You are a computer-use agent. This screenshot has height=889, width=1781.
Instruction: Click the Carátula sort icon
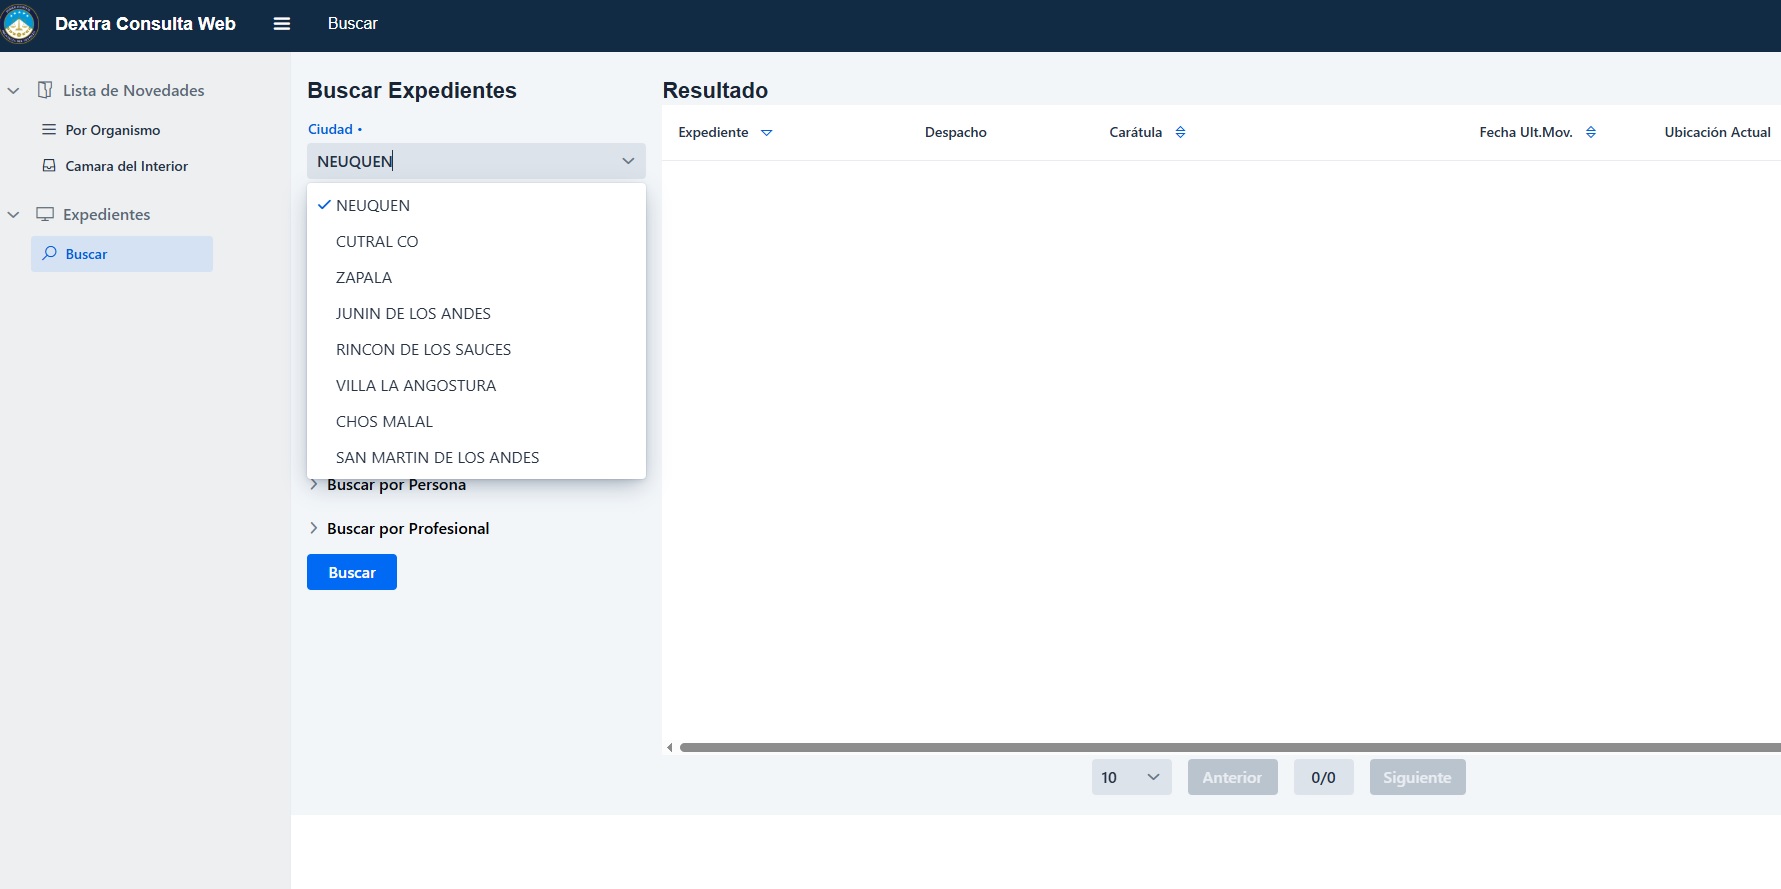[x=1181, y=133]
